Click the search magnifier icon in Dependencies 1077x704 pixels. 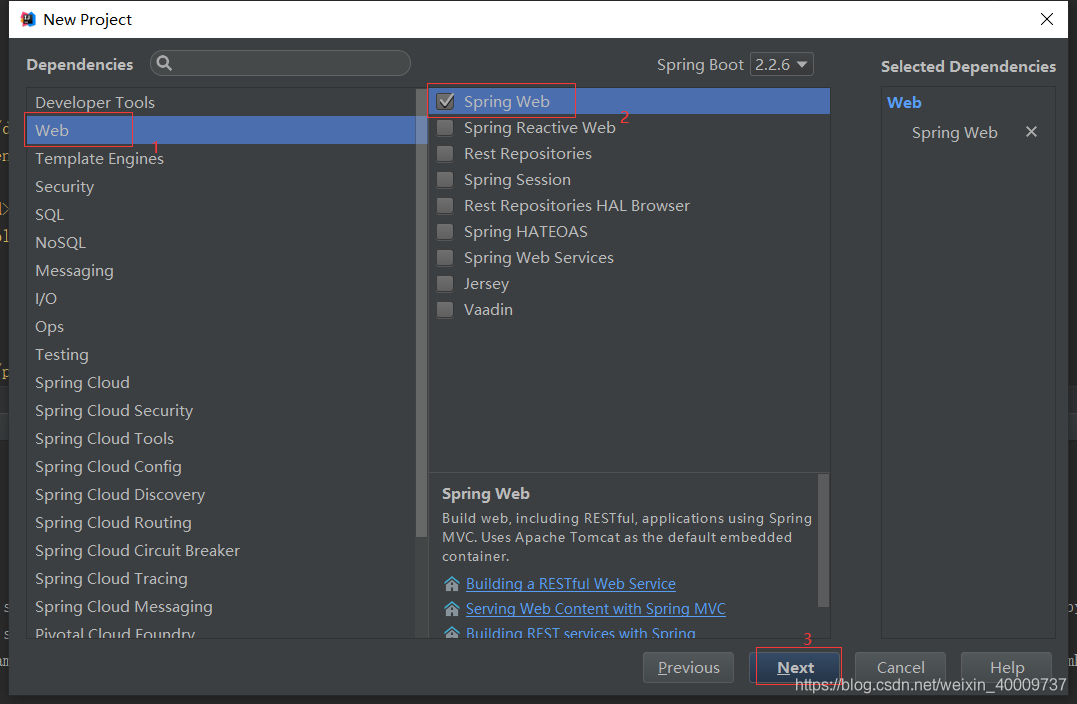coord(164,63)
